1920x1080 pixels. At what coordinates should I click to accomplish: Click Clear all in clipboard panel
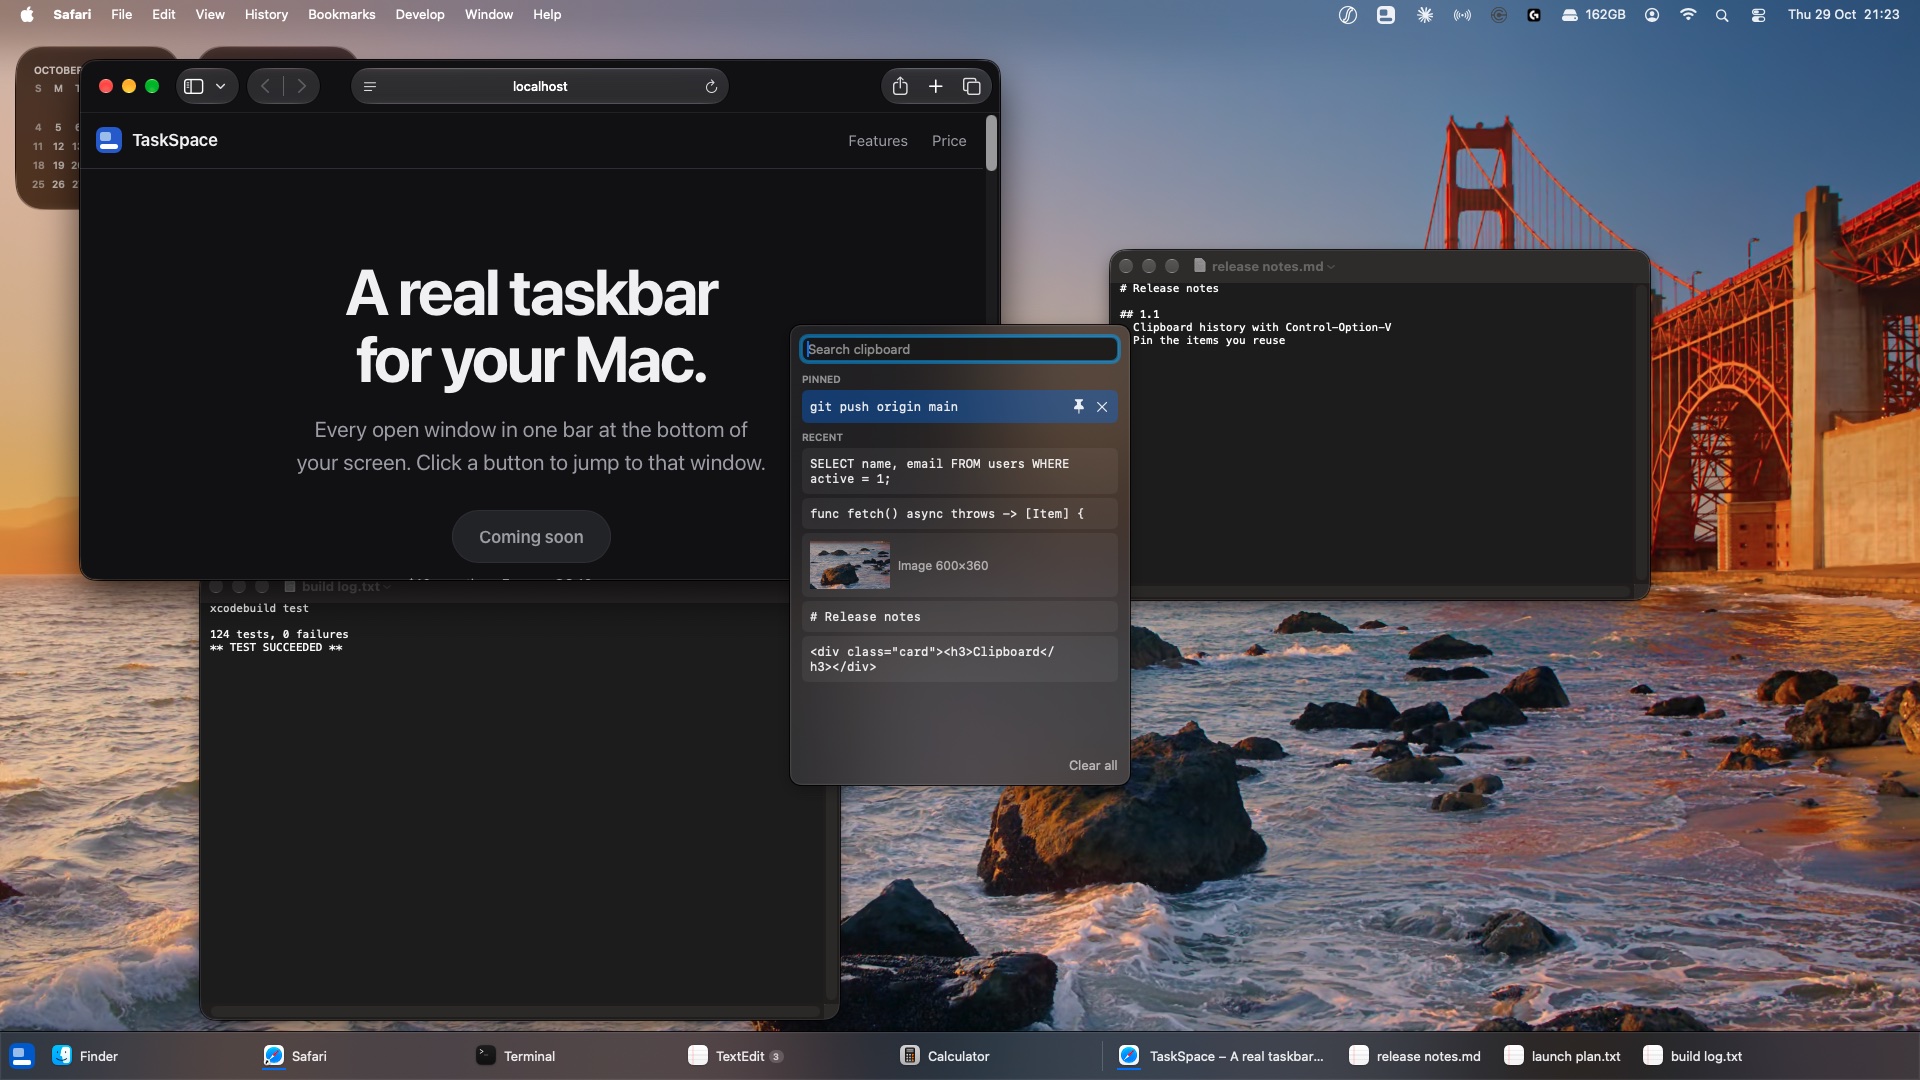tap(1092, 765)
